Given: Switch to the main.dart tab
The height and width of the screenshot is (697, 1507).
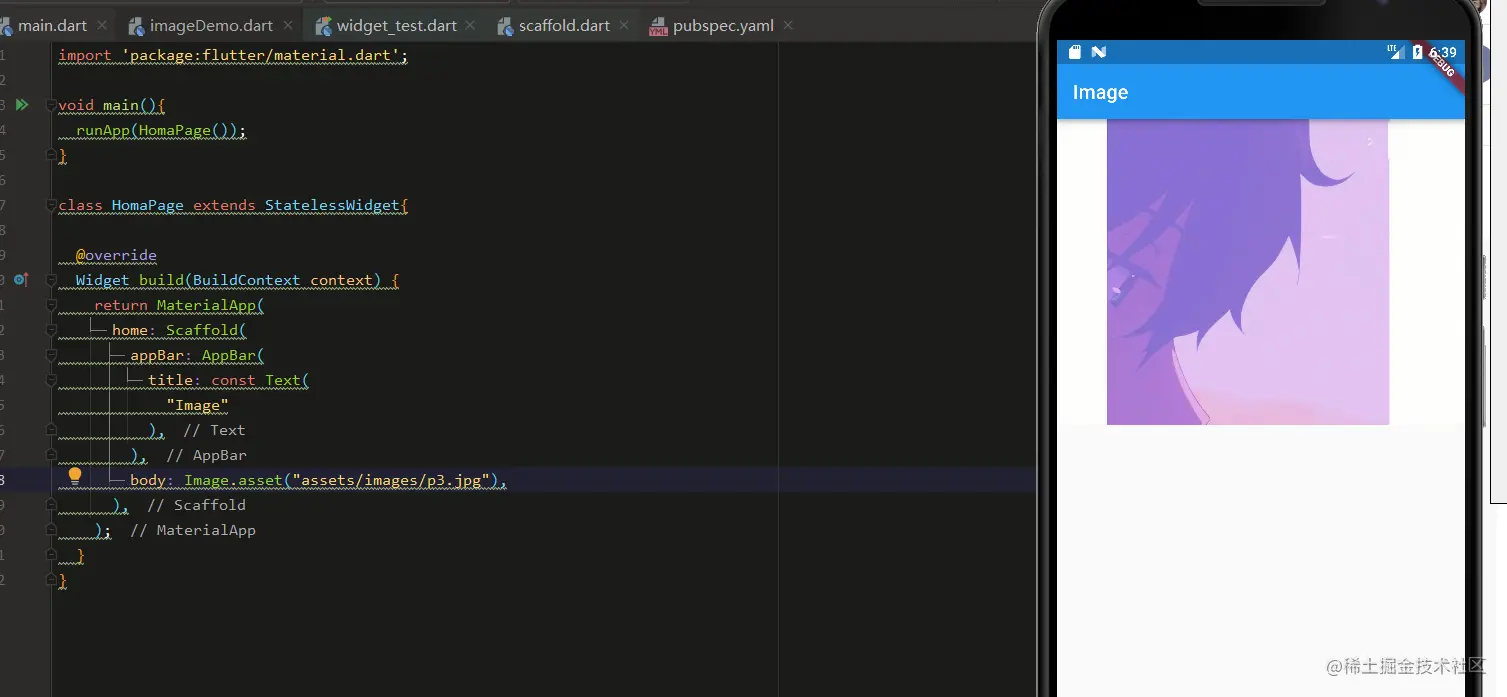Looking at the screenshot, I should tap(52, 26).
